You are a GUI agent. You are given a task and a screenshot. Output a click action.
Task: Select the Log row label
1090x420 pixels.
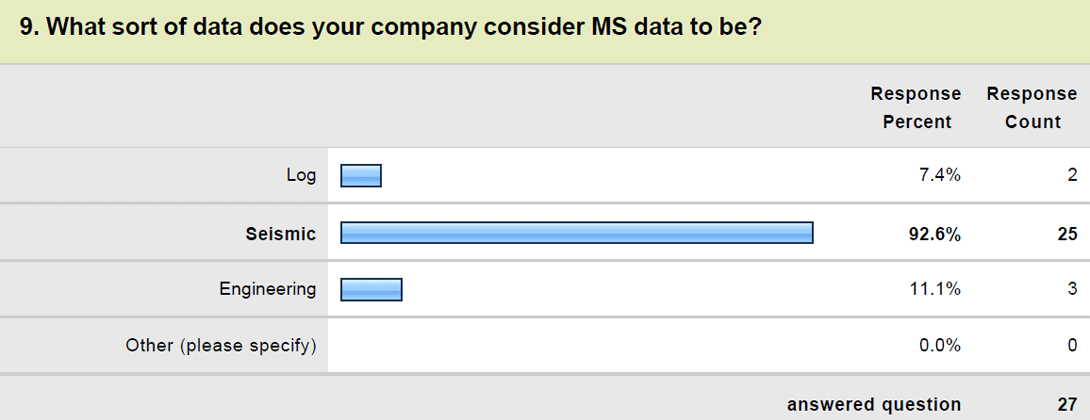point(301,176)
